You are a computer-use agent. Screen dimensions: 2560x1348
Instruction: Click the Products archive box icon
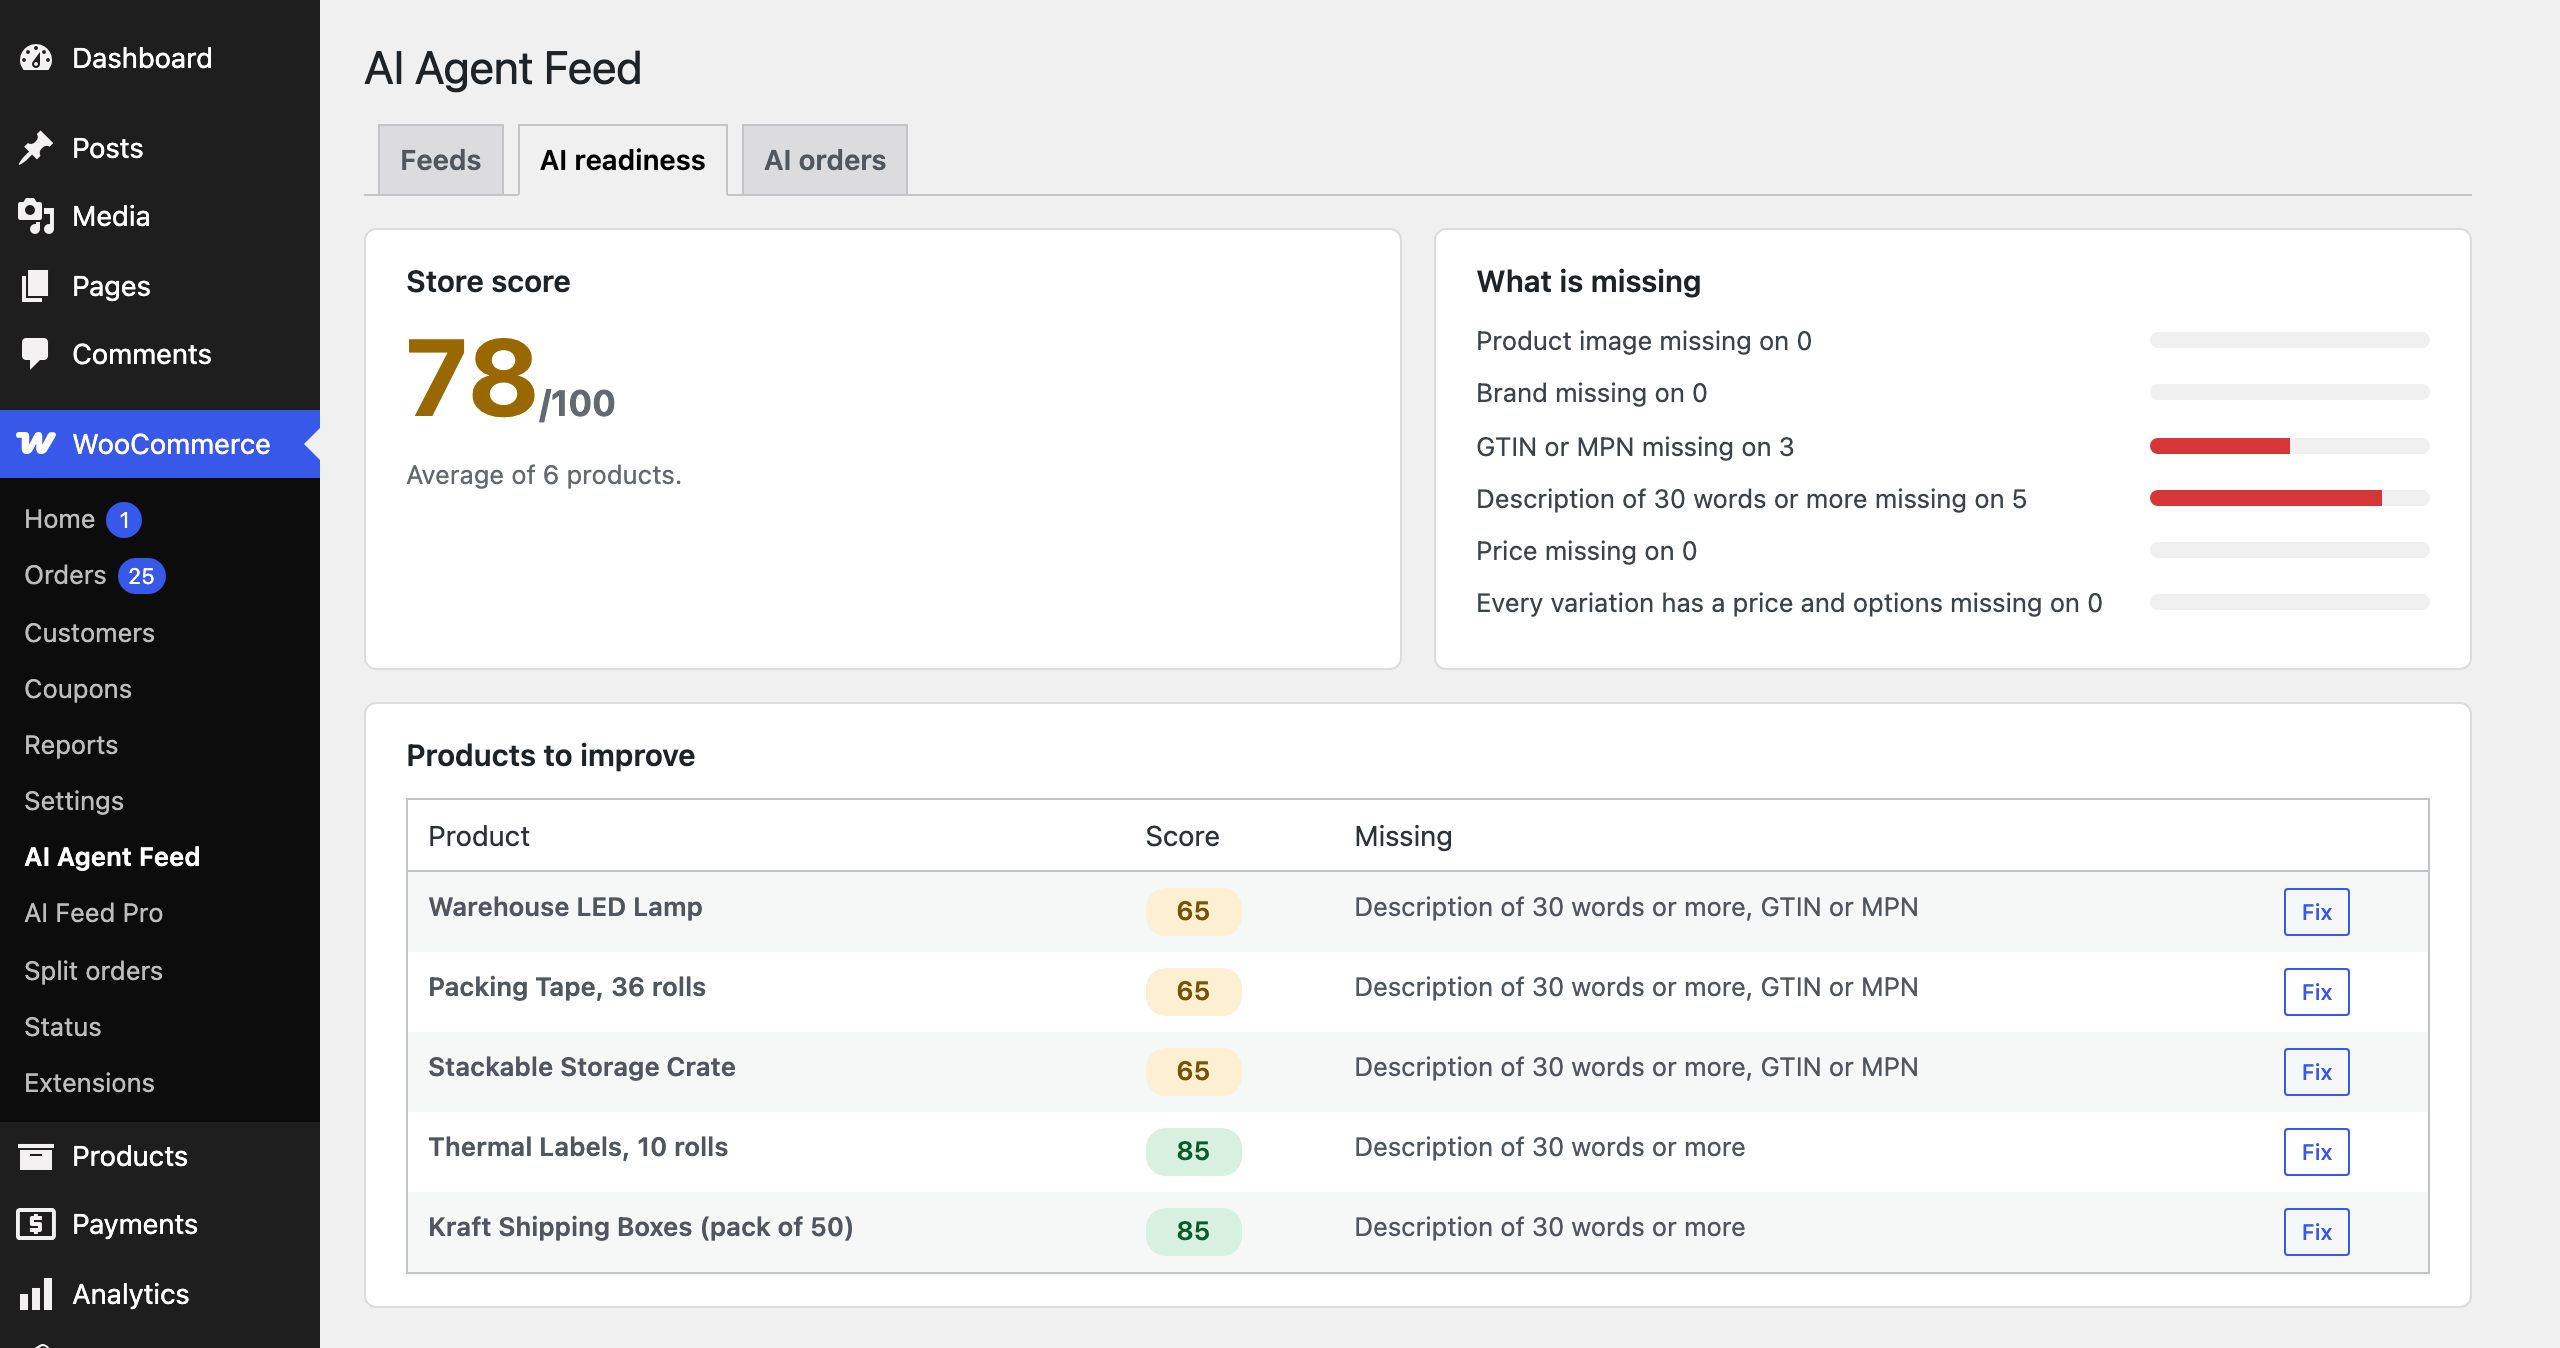click(x=36, y=1156)
